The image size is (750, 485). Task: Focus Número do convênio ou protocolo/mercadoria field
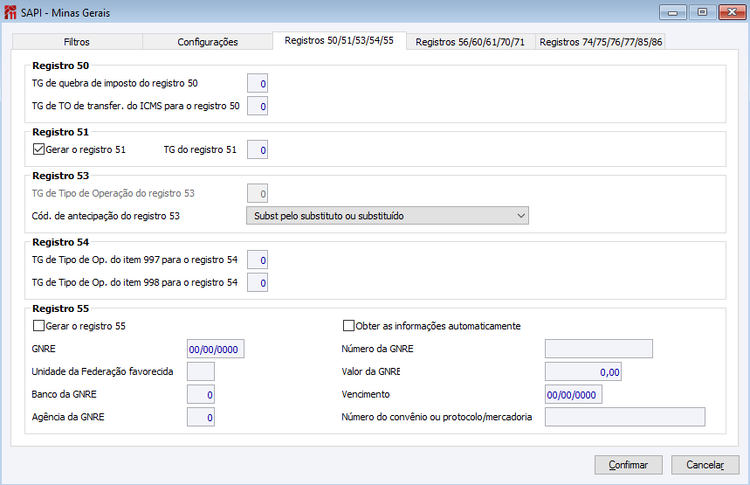coord(625,417)
